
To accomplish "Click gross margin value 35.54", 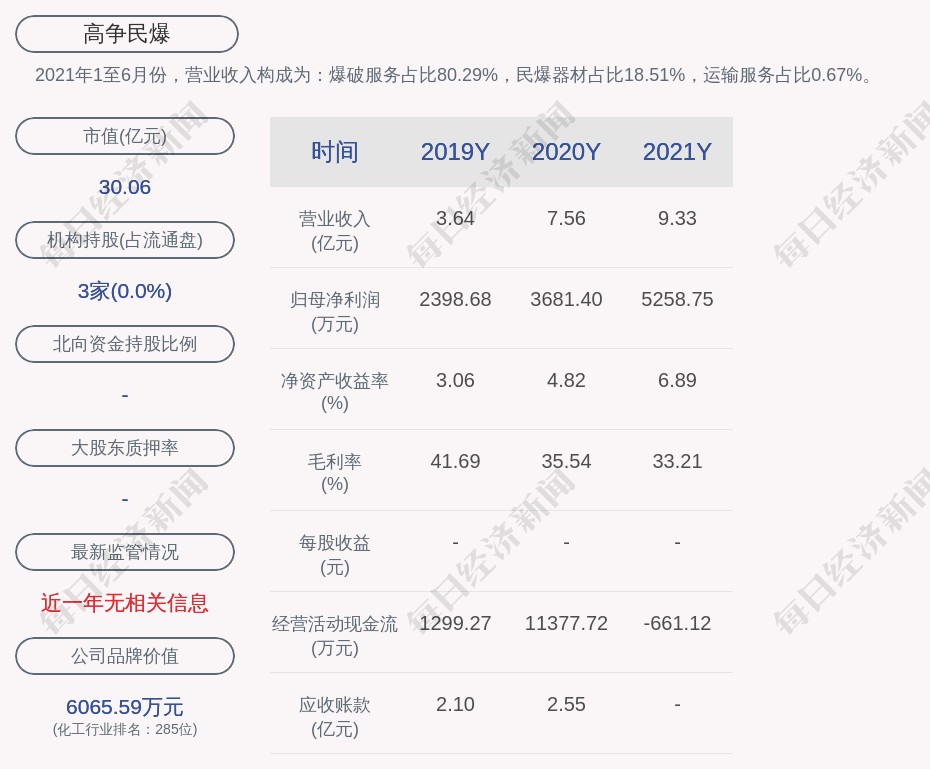I will coord(566,461).
